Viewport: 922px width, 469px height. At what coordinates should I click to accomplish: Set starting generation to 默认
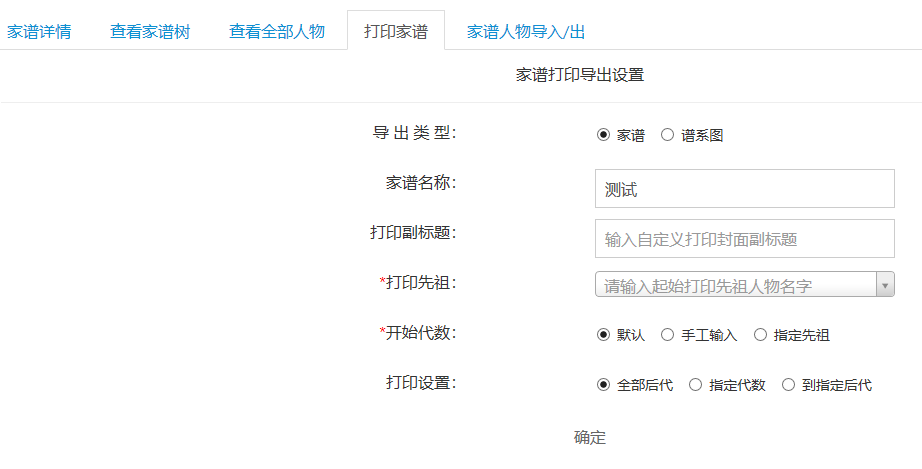pos(603,335)
